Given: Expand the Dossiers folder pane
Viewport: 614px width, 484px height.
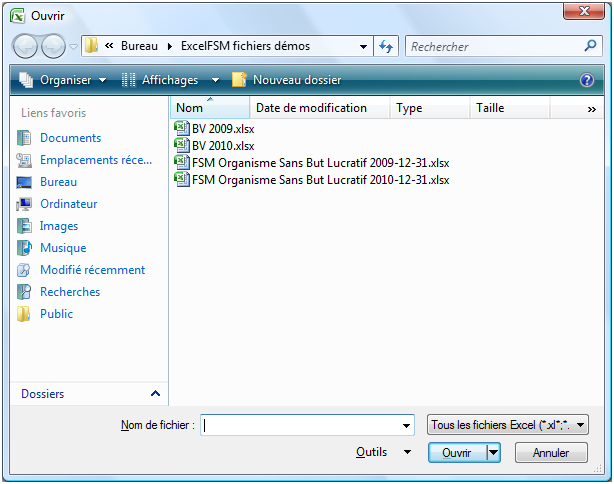Looking at the screenshot, I should [155, 394].
